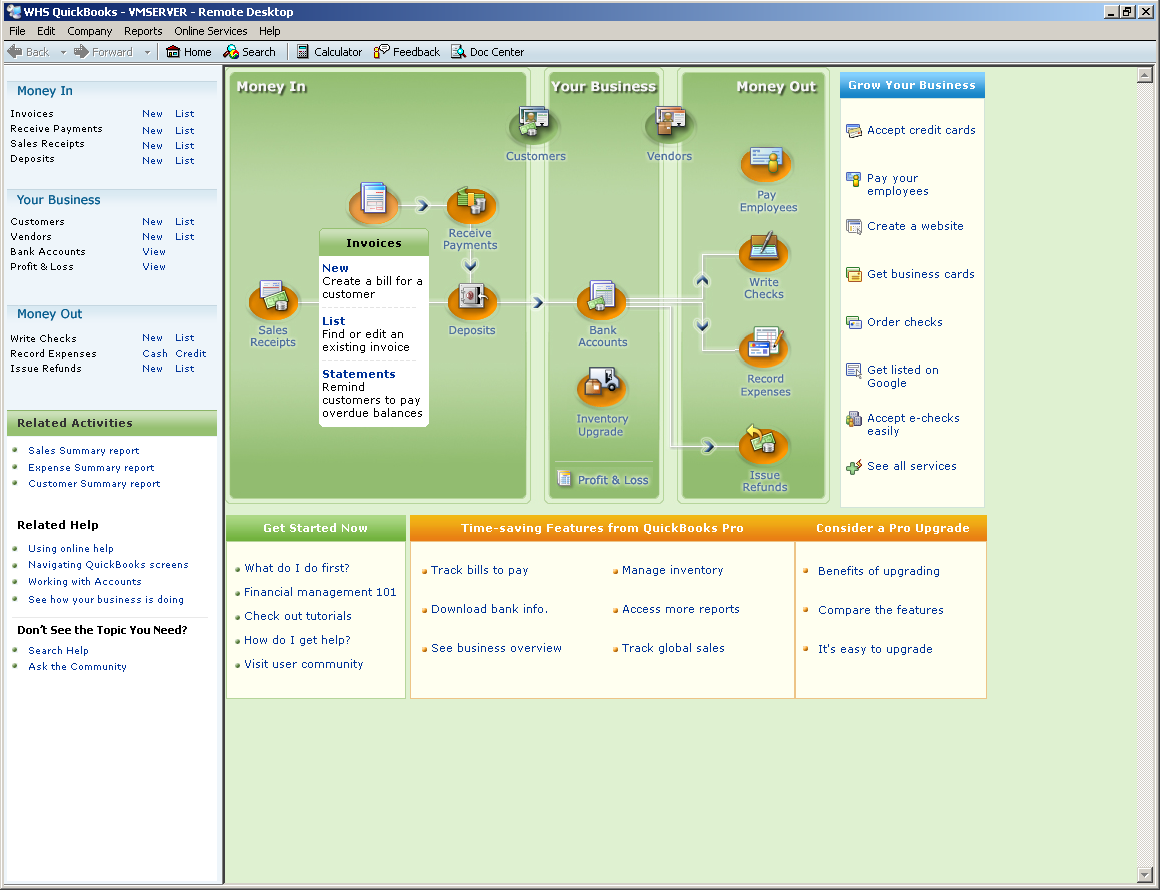Click the Forward navigation button
This screenshot has width=1160, height=890.
click(104, 52)
